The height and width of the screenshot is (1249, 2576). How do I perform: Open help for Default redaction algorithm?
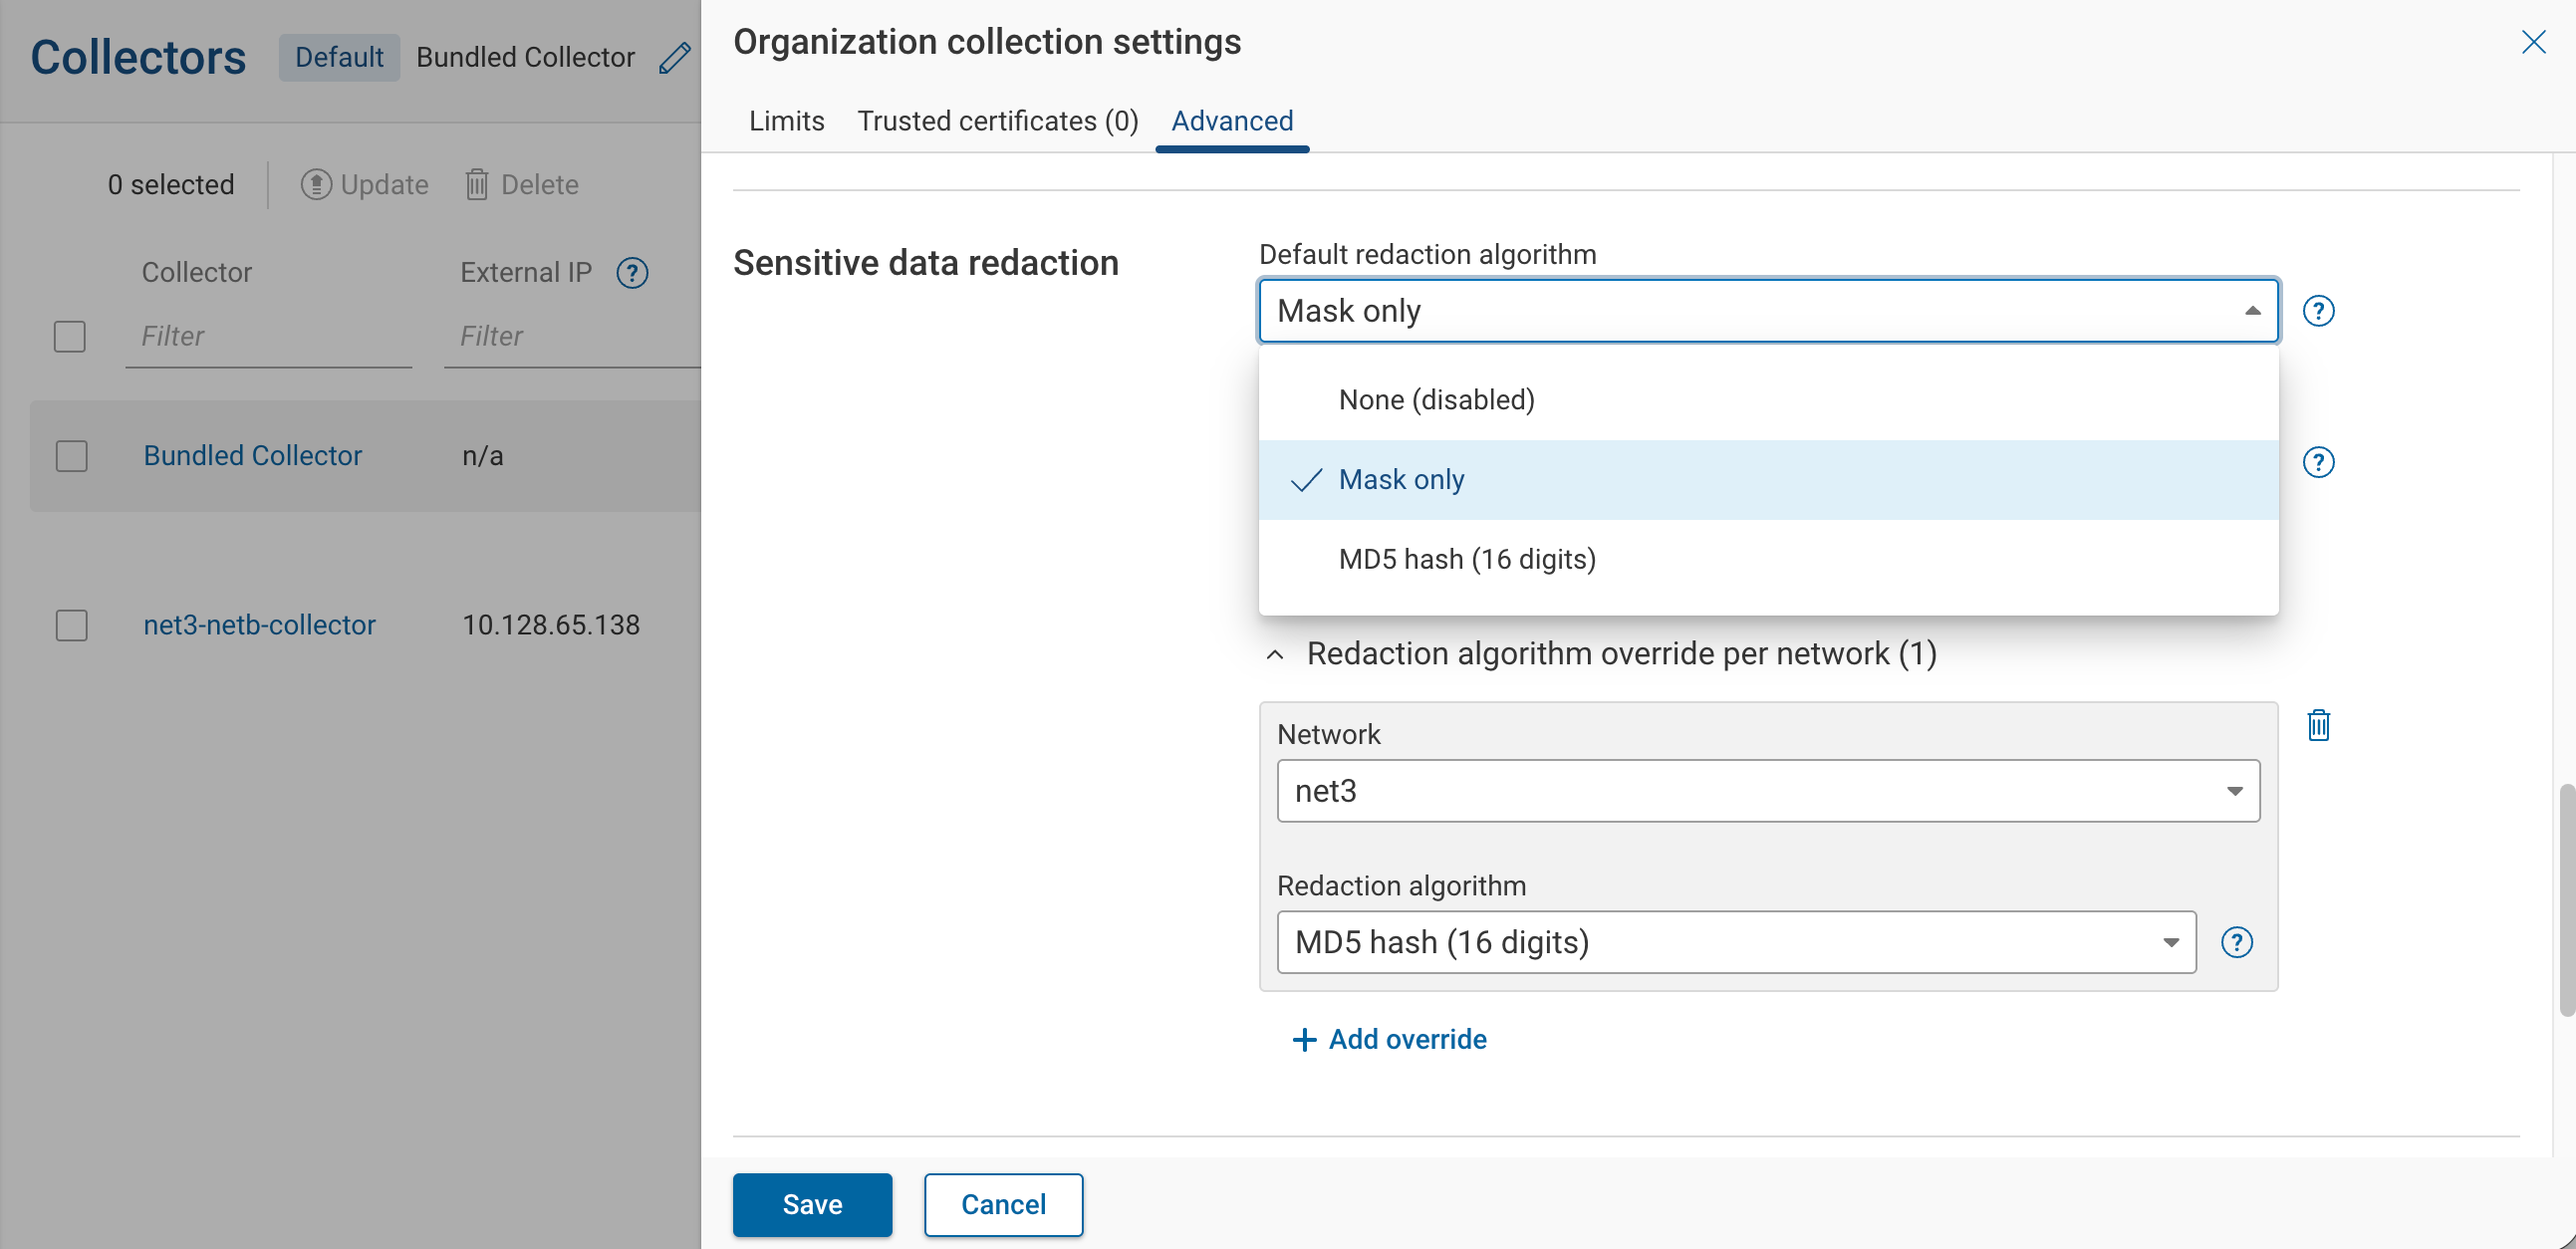coord(2318,311)
